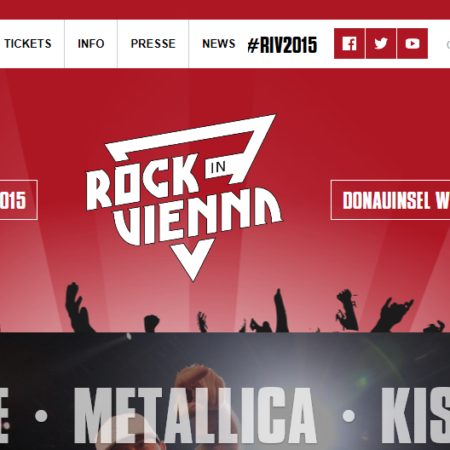The width and height of the screenshot is (450, 450).
Task: Click the dot separator between METALLICA and KISS
Action: (349, 416)
